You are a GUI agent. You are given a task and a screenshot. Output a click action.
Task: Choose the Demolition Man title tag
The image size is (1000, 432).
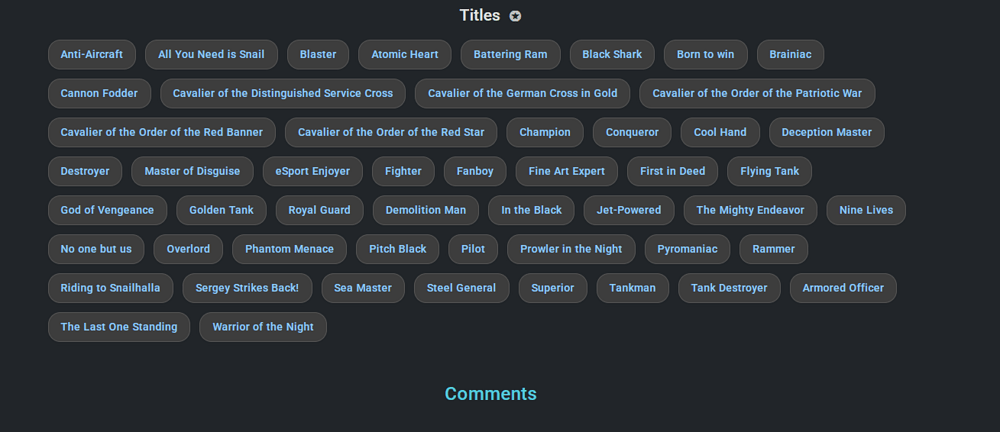pos(426,210)
